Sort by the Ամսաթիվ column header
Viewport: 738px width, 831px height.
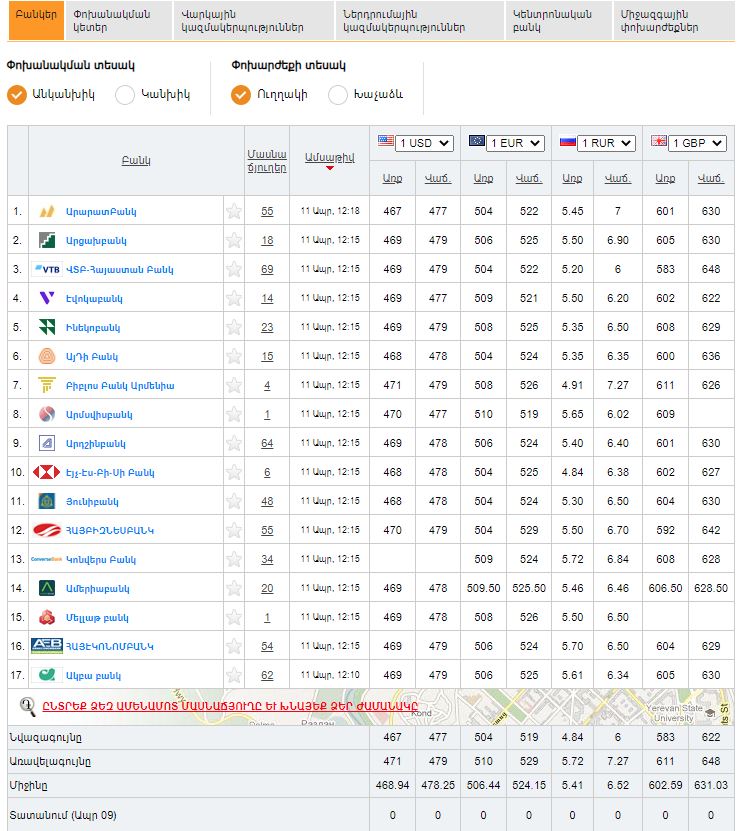pyautogui.click(x=330, y=157)
